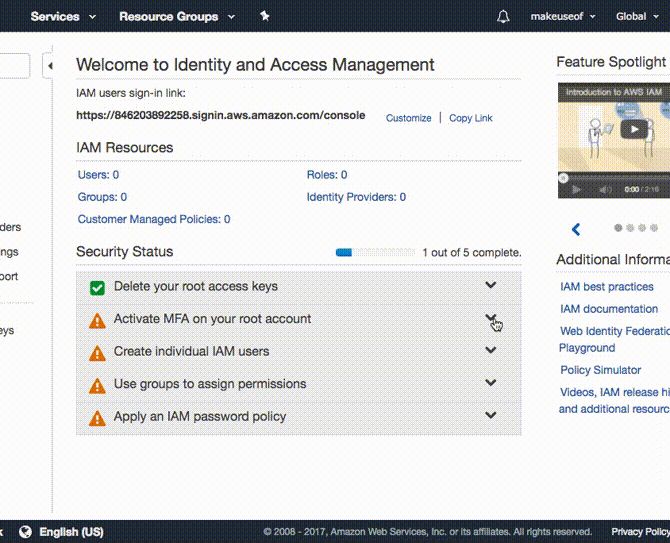670x543 pixels.
Task: Open the Users: 0 resource link
Action: click(98, 175)
